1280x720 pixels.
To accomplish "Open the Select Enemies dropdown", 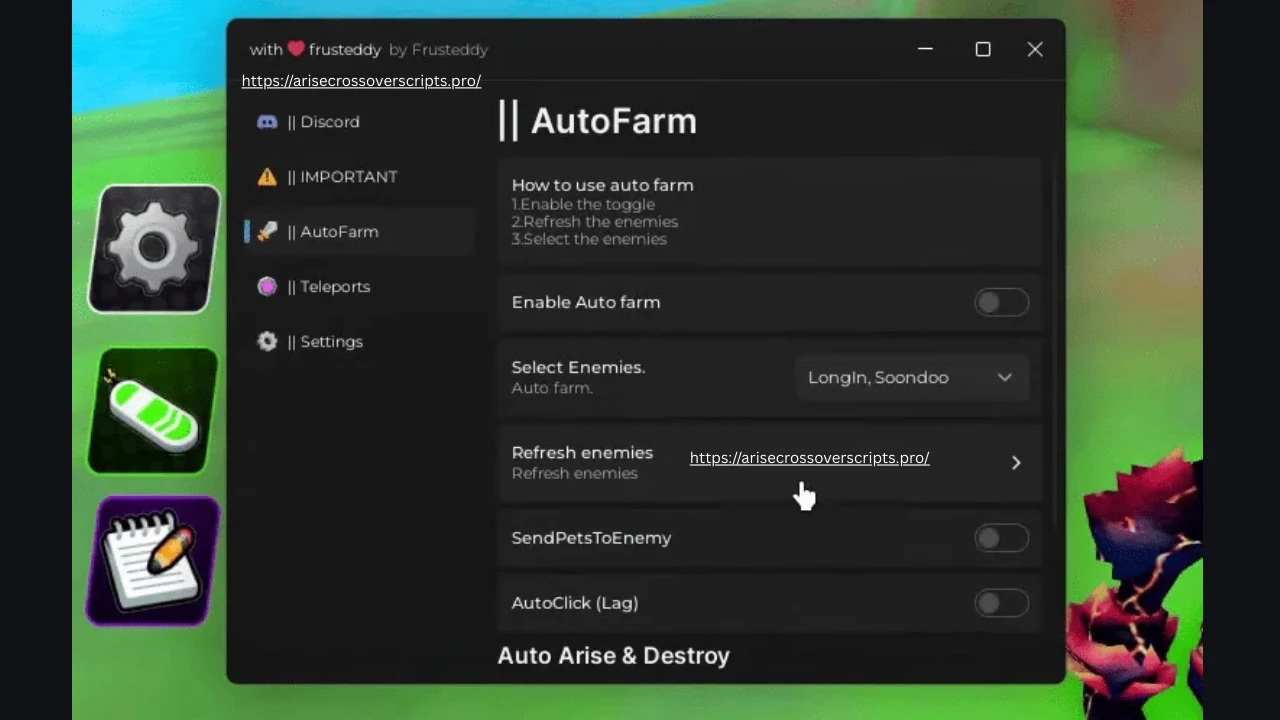I will pyautogui.click(x=913, y=378).
